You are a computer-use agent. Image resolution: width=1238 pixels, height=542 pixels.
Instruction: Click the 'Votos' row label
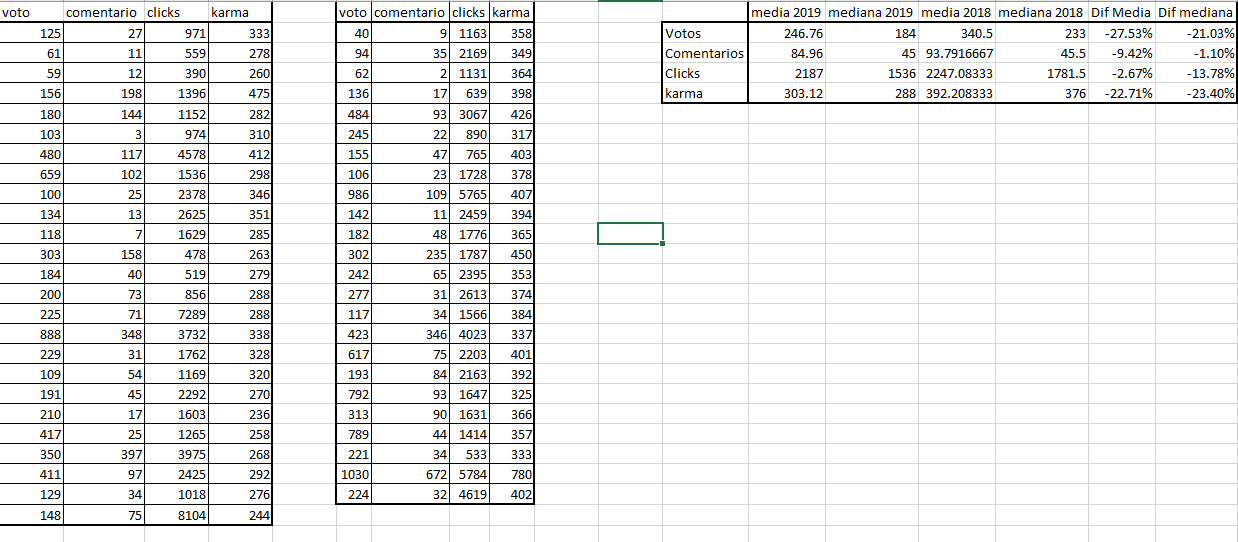tap(705, 34)
